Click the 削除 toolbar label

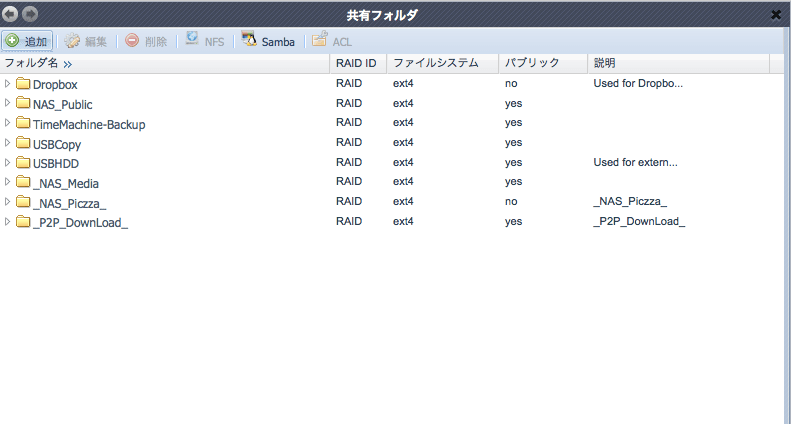click(156, 42)
